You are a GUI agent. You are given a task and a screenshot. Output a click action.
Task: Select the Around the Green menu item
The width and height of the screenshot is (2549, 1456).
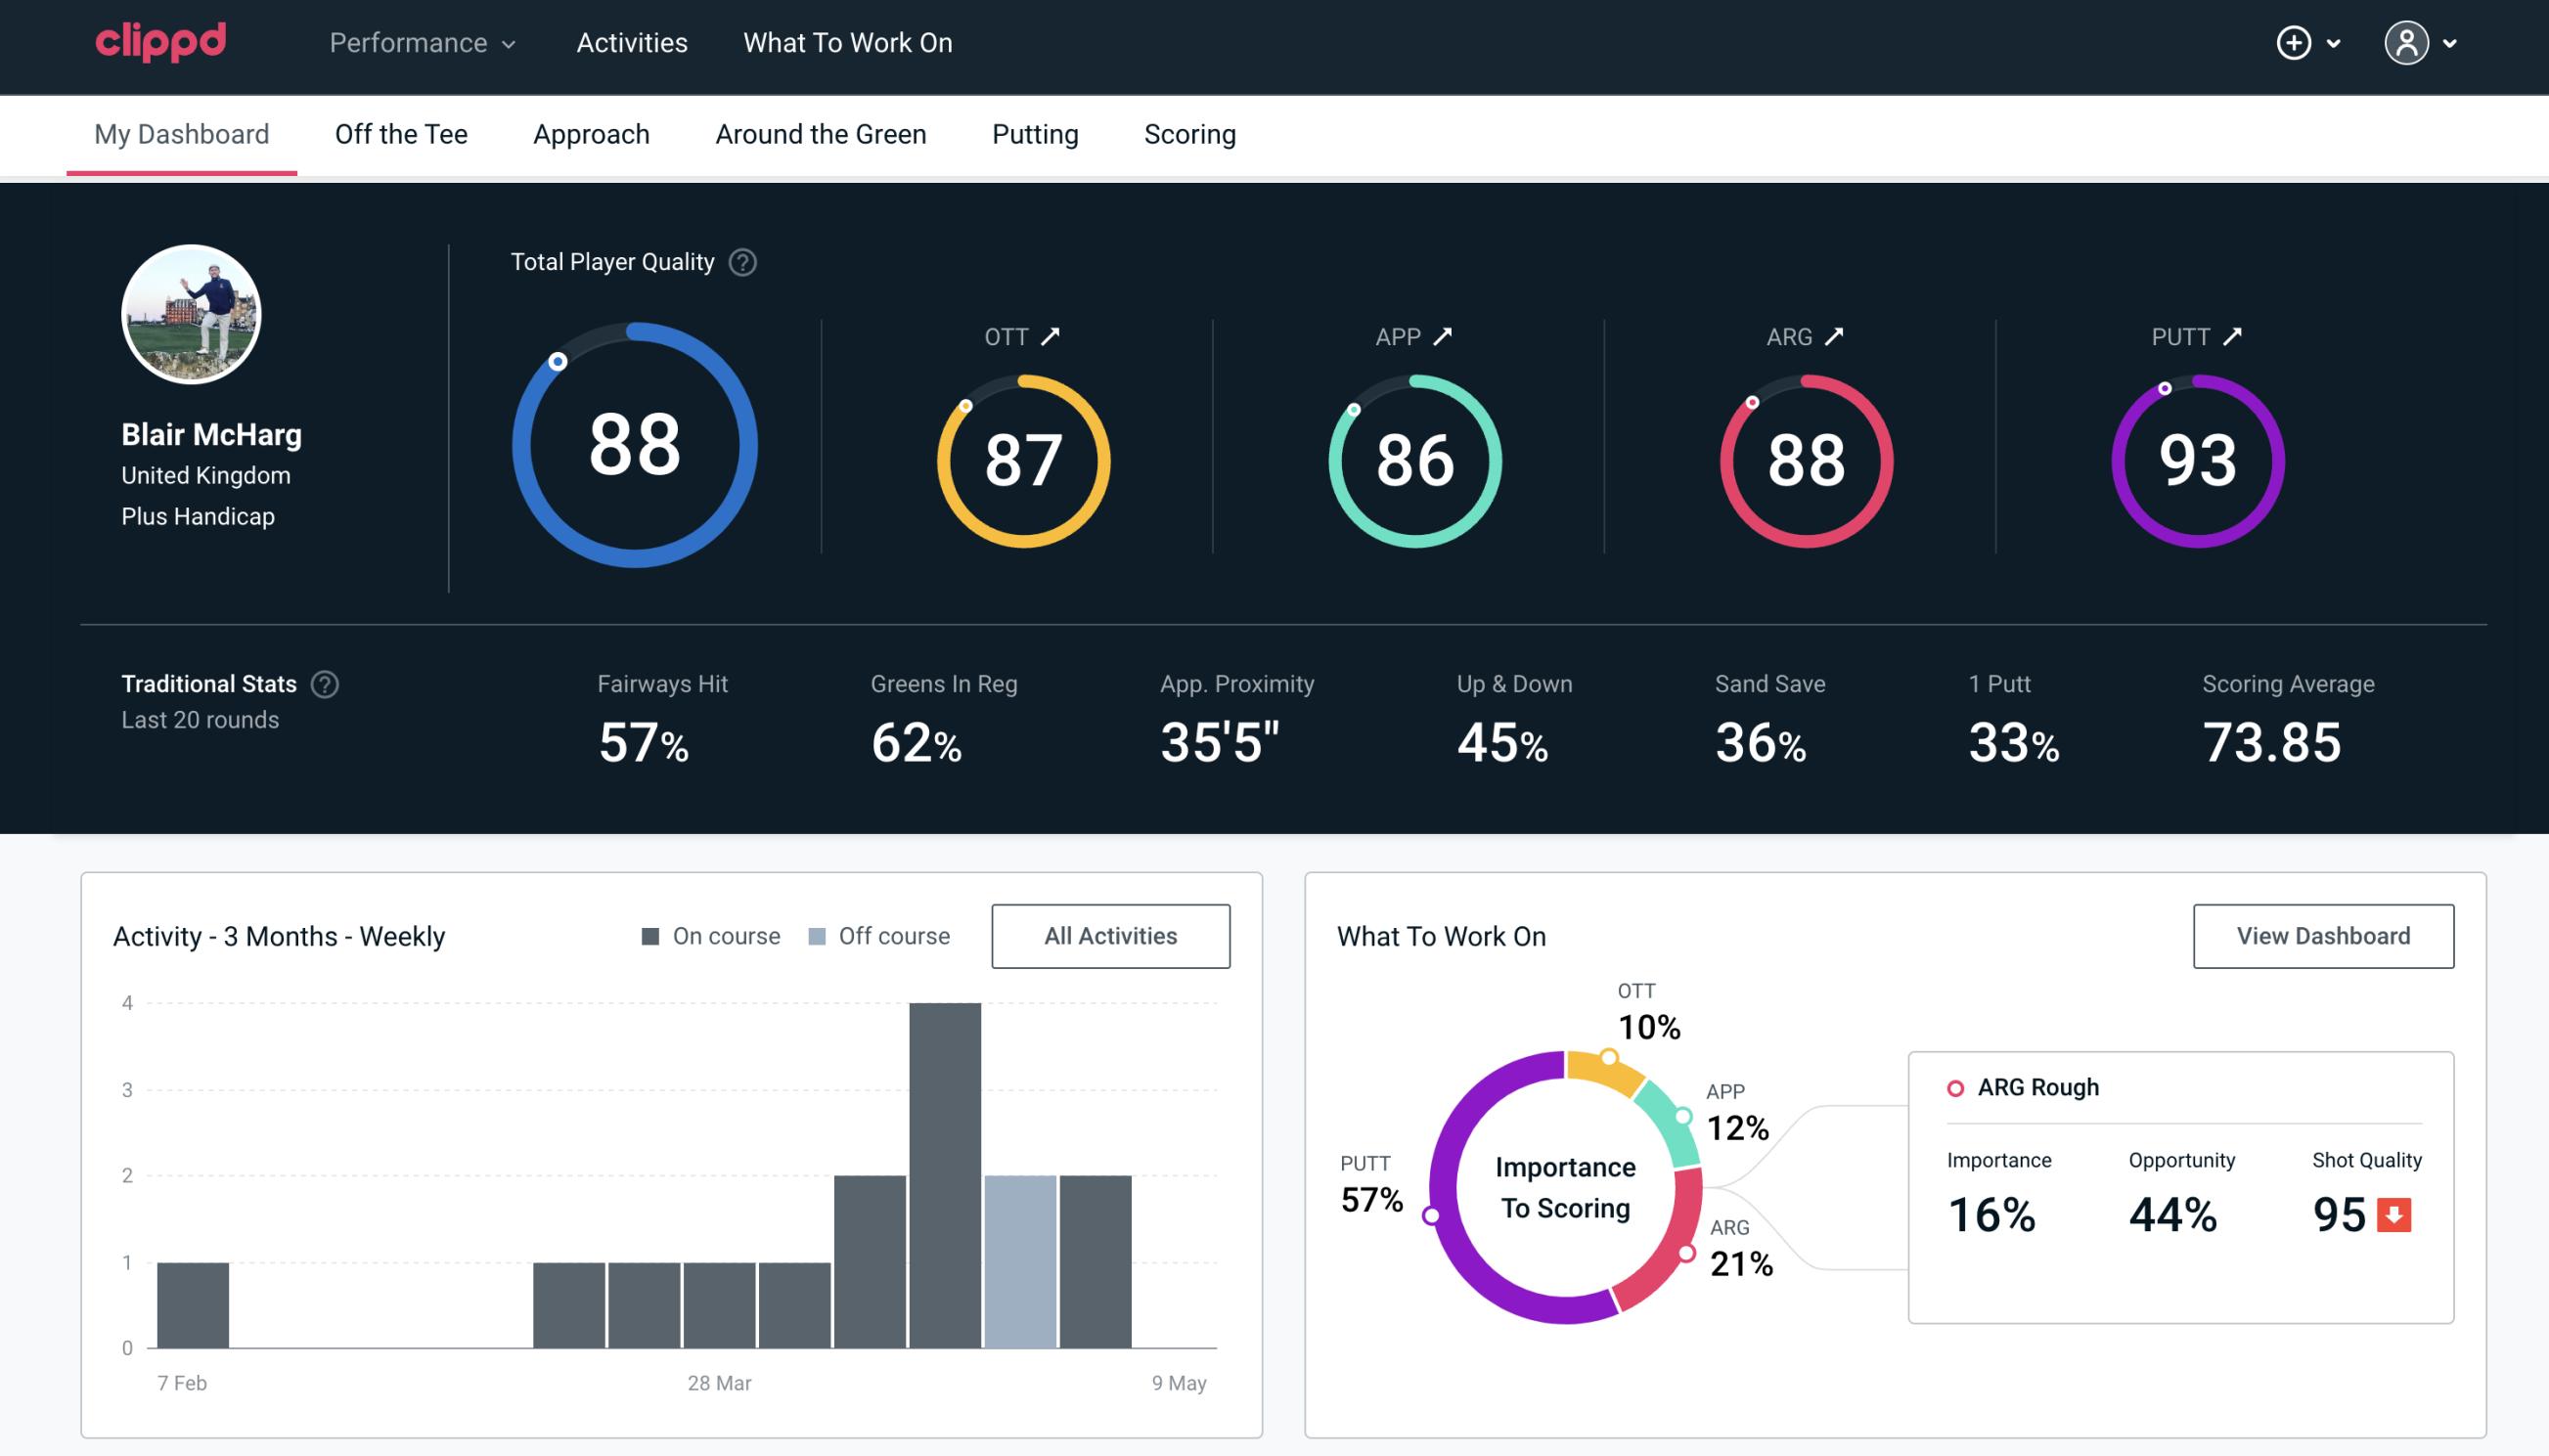point(820,133)
